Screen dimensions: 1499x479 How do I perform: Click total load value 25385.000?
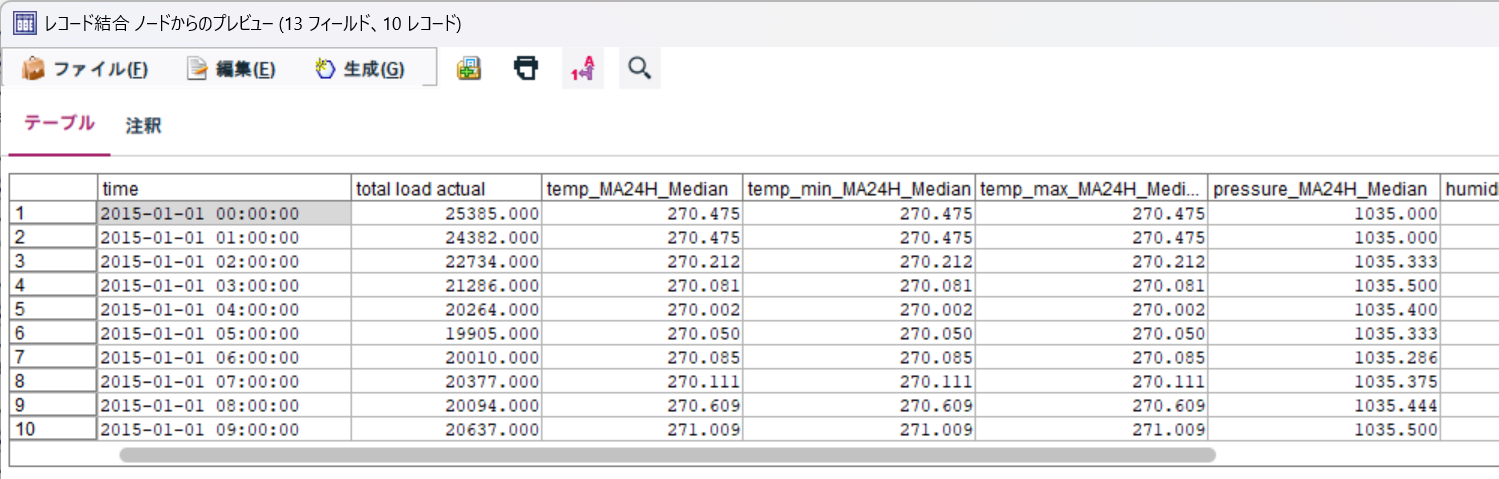point(447,213)
